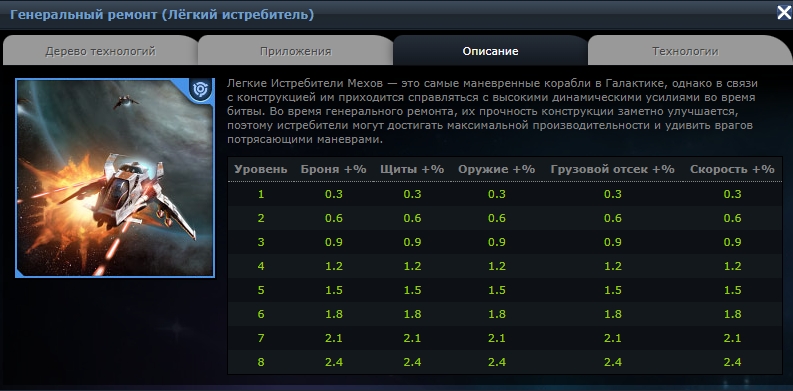Click the Оружие +% column header
Image resolution: width=793 pixels, height=391 pixels.
(497, 169)
